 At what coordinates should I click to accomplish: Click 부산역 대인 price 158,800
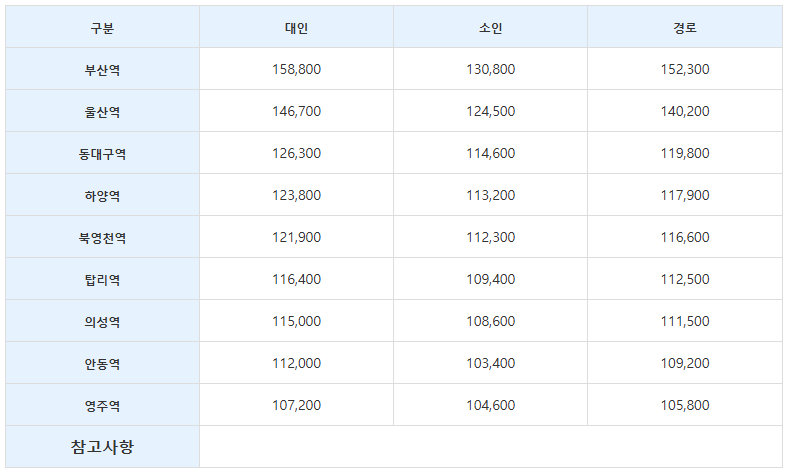click(x=296, y=70)
